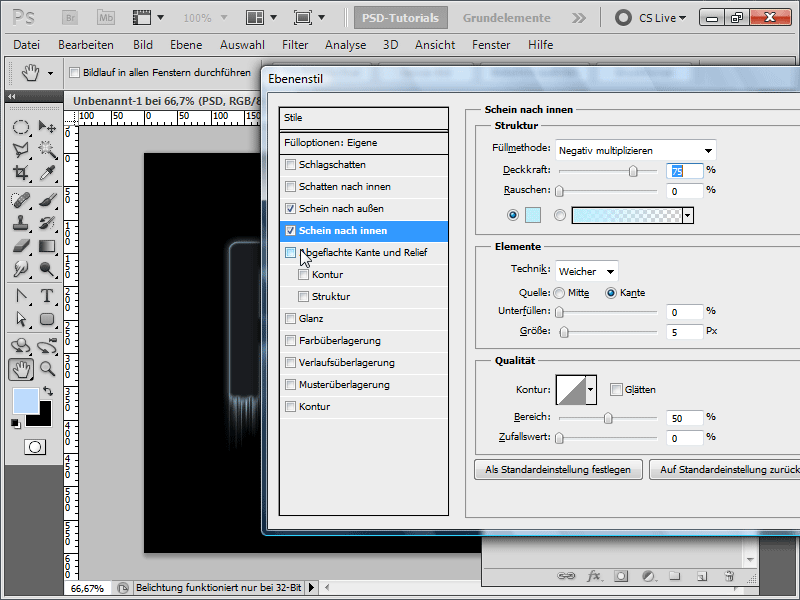Launch Adobe Bridge from top bar
Screen dimensions: 800x600
click(x=70, y=18)
